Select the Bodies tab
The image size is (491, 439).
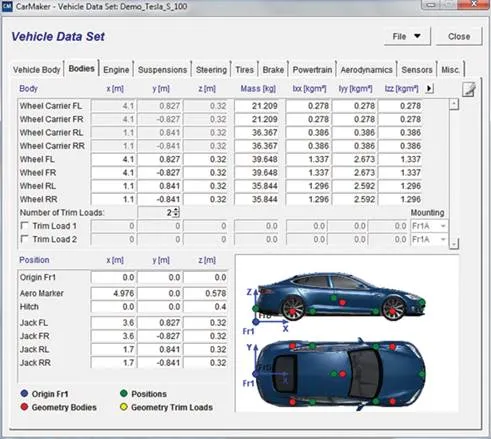pyautogui.click(x=82, y=68)
